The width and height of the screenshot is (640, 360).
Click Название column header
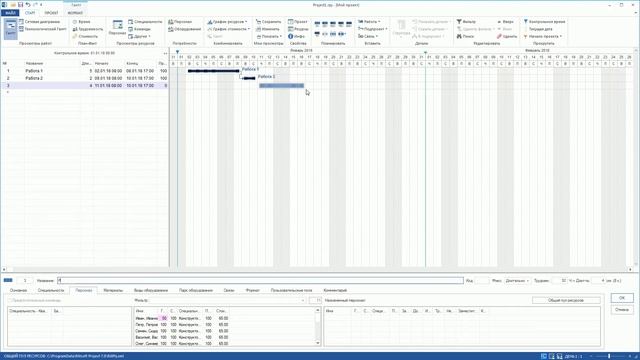34,64
